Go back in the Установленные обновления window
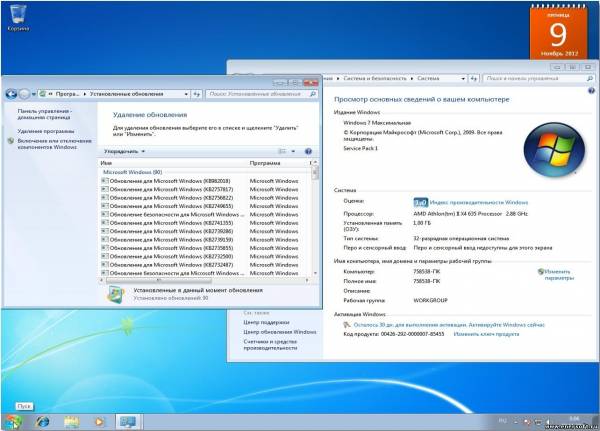This screenshot has height=431, width=600. [x=11, y=94]
